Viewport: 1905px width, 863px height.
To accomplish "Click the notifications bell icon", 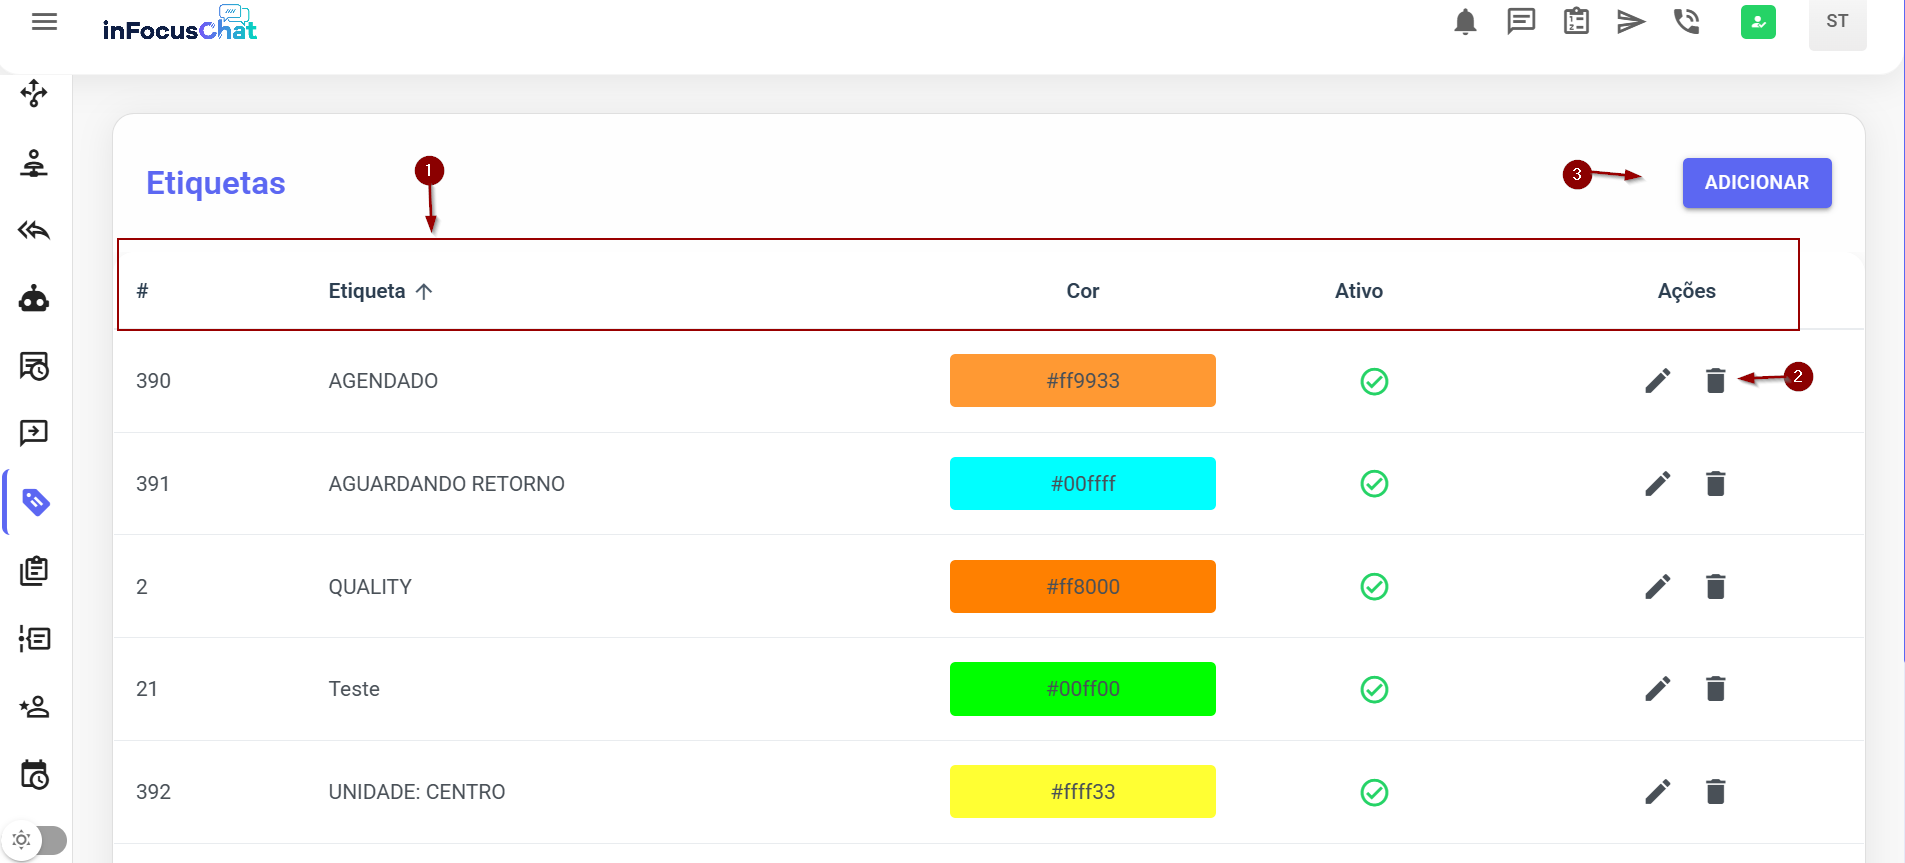I will 1465,22.
